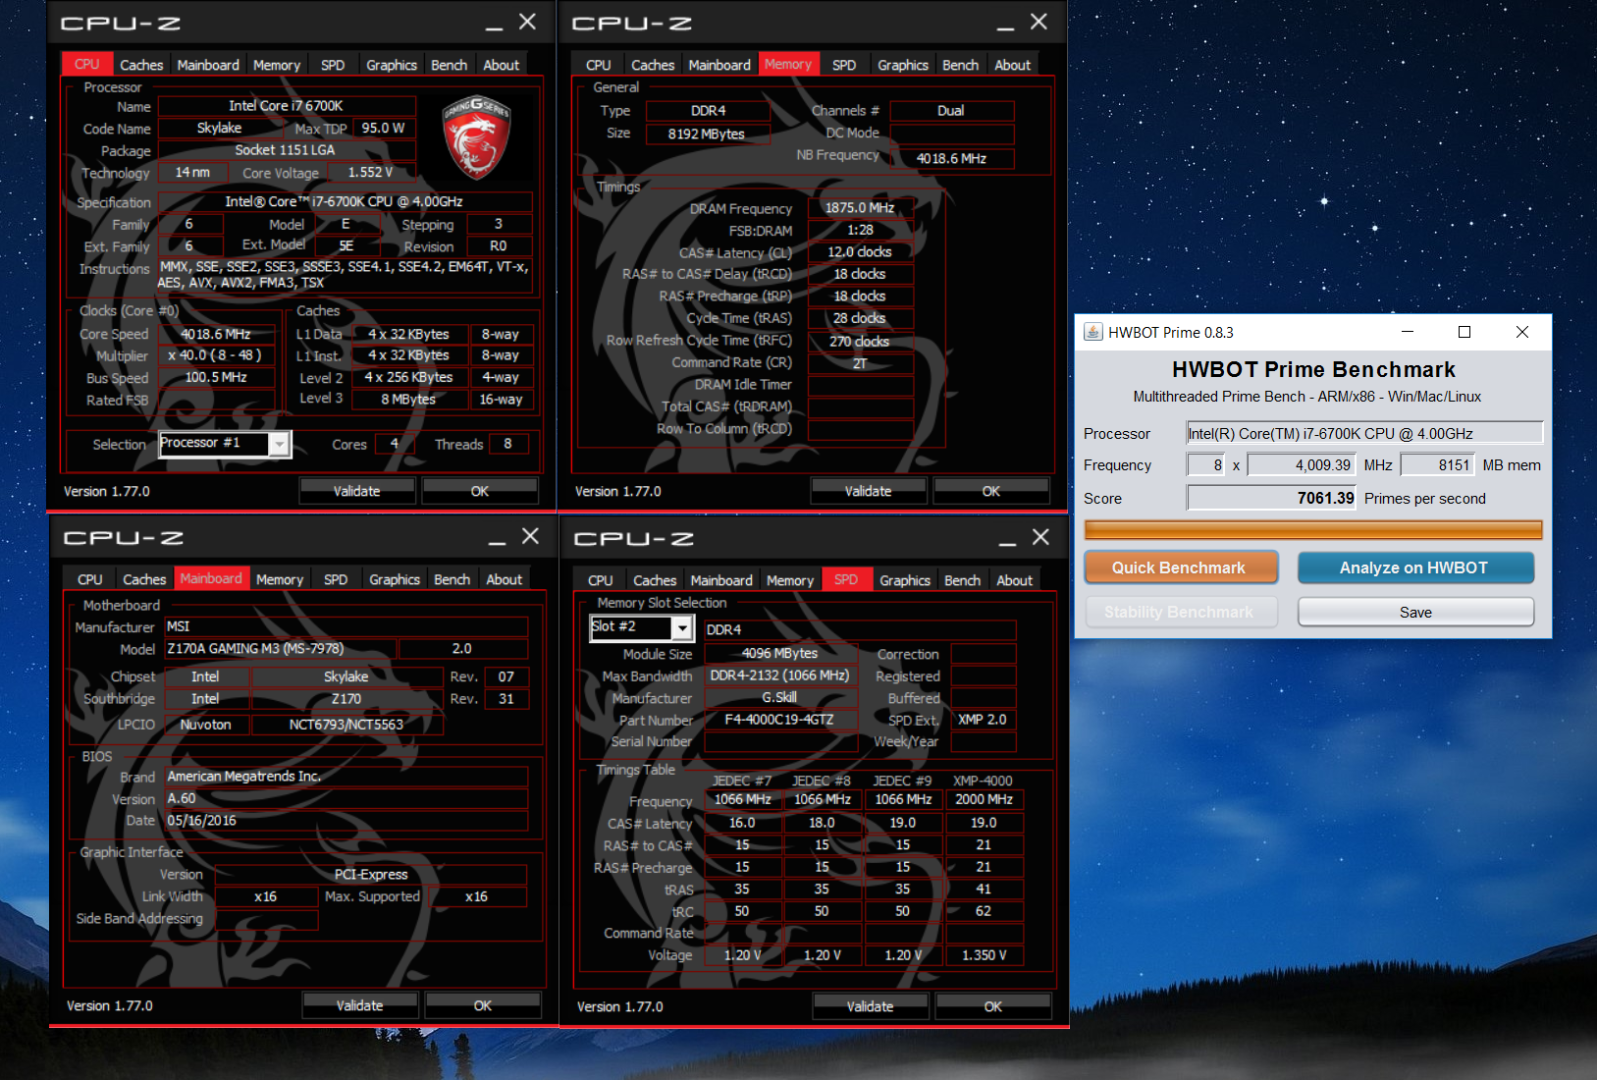Click the Score field showing 7061.39
The height and width of the screenshot is (1080, 1597).
click(1272, 498)
